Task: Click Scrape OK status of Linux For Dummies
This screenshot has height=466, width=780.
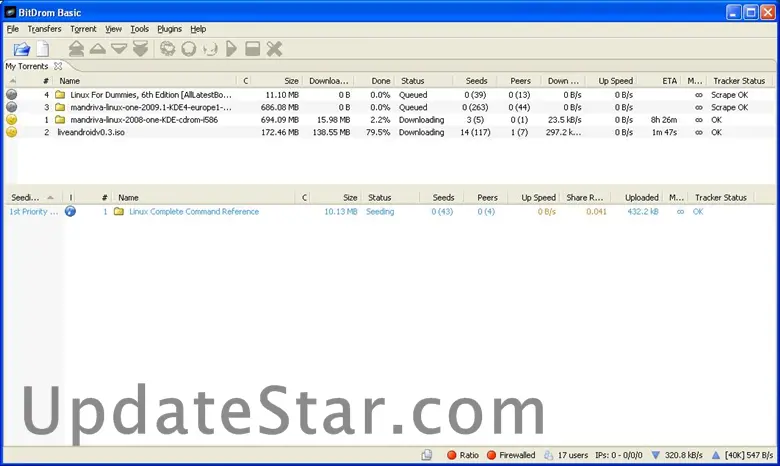Action: 729,94
